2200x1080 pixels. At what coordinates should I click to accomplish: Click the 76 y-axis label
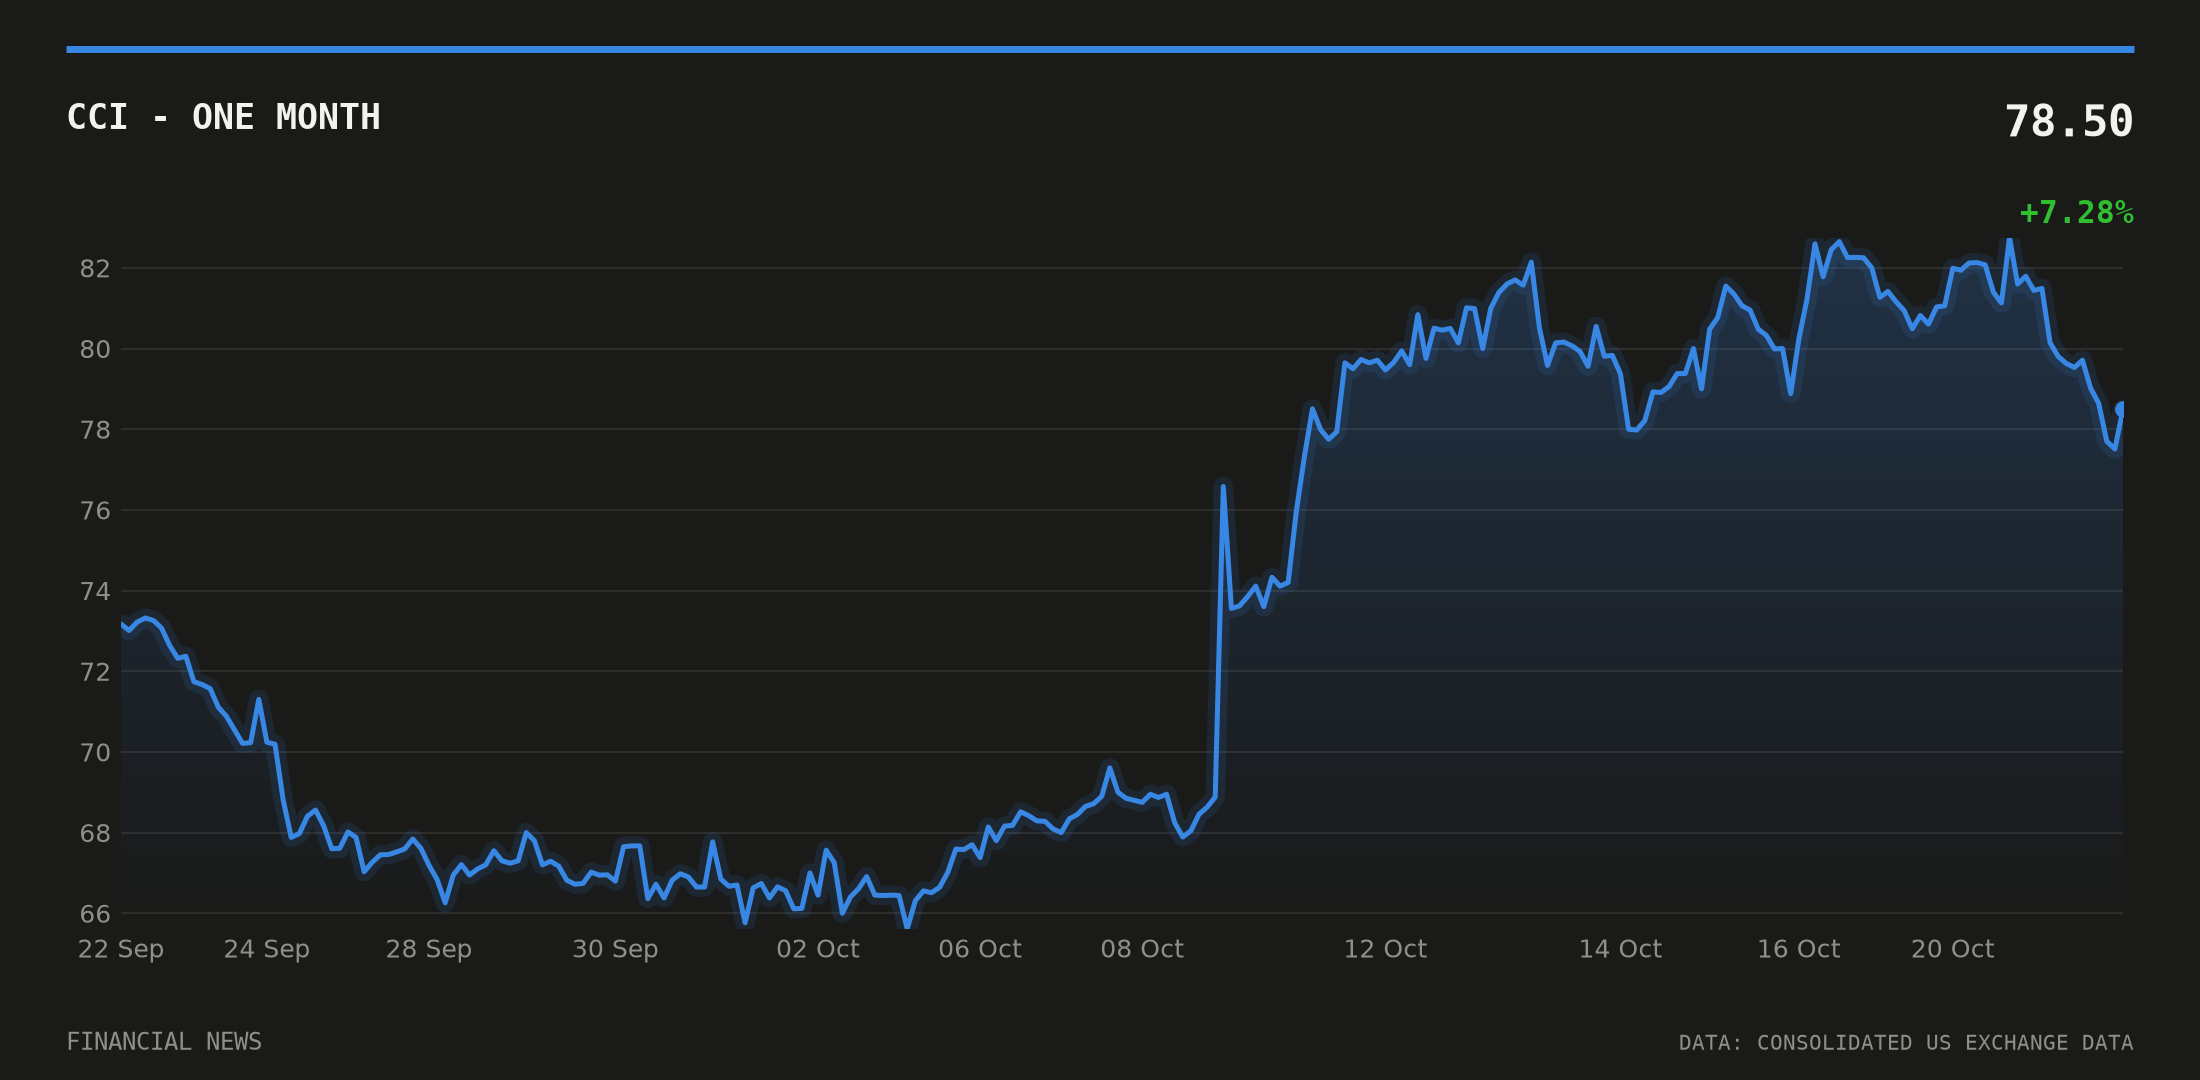(x=95, y=511)
